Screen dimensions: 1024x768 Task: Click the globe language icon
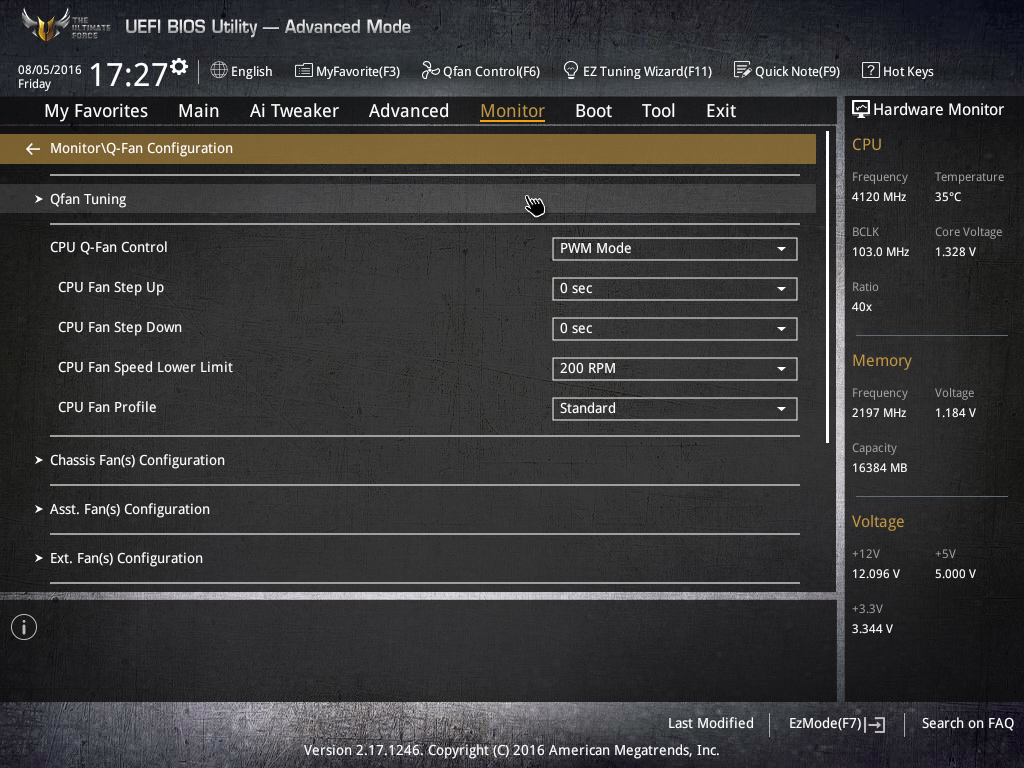tap(219, 71)
